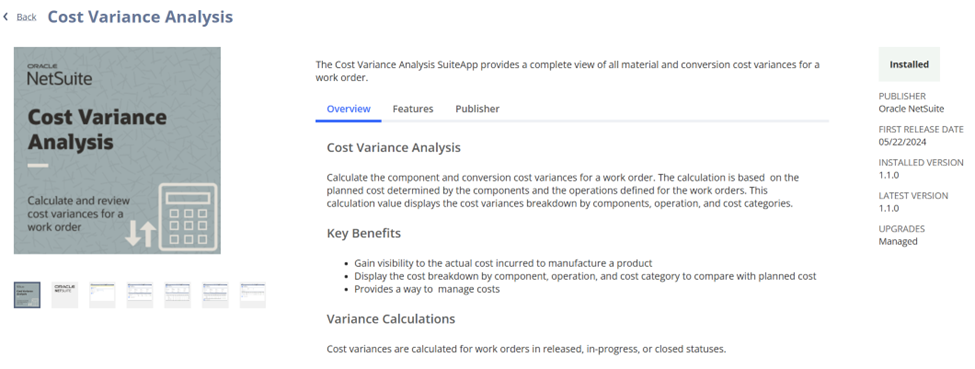Open the third screenshot thumbnail
The image size is (975, 369).
point(102,295)
